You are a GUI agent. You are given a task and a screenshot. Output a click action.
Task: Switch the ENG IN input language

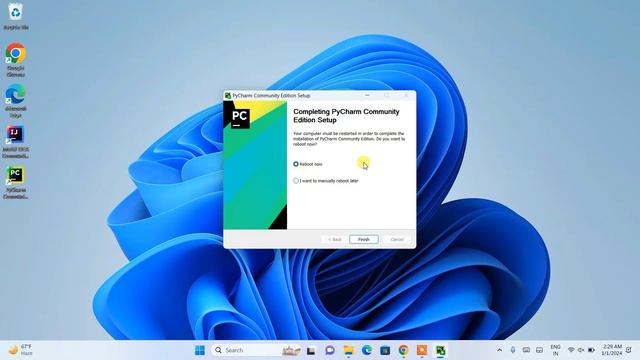click(556, 350)
